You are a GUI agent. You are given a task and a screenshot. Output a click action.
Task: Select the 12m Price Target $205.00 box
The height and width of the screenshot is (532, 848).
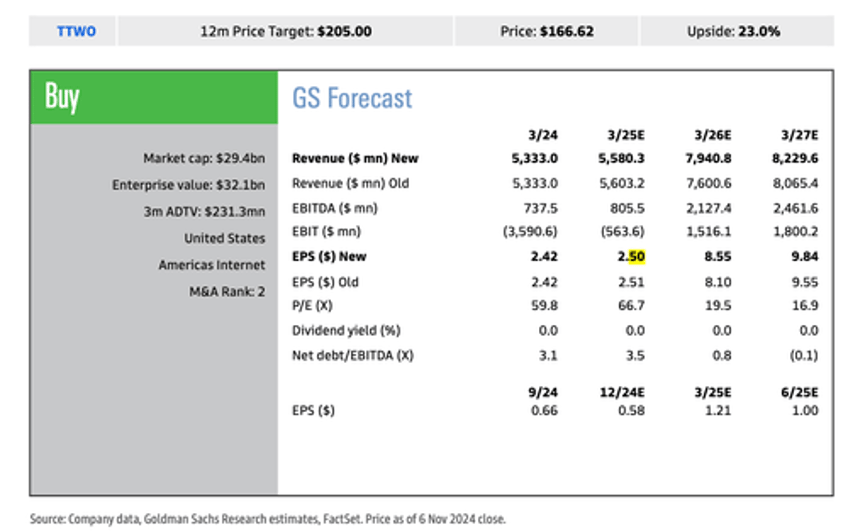click(285, 31)
